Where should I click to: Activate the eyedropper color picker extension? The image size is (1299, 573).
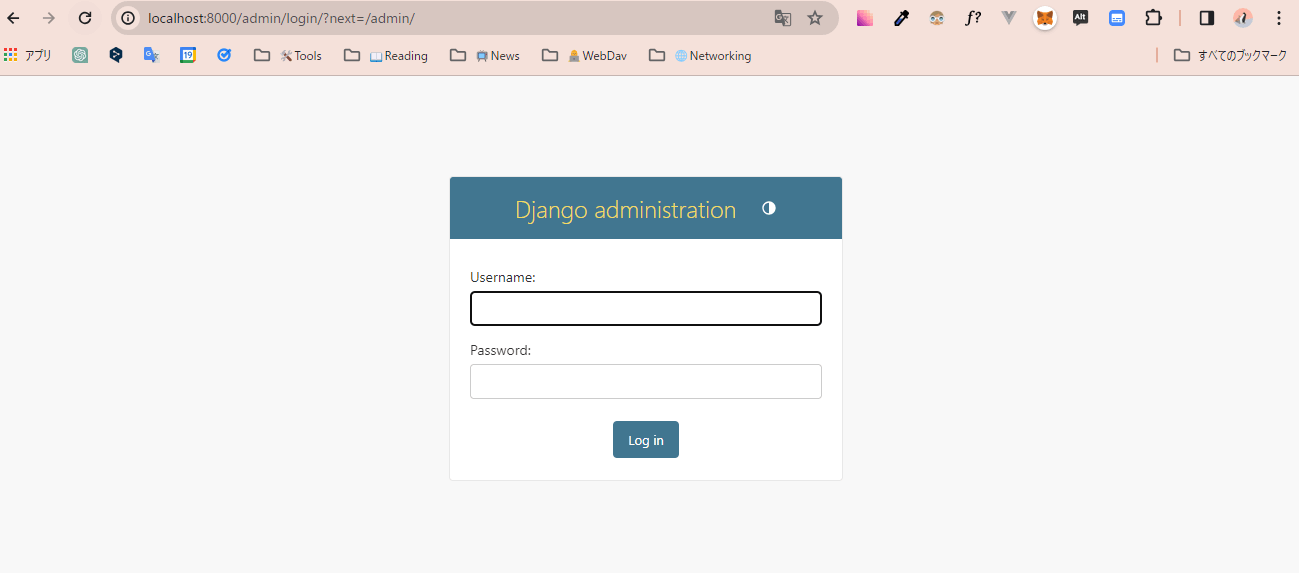click(x=901, y=18)
